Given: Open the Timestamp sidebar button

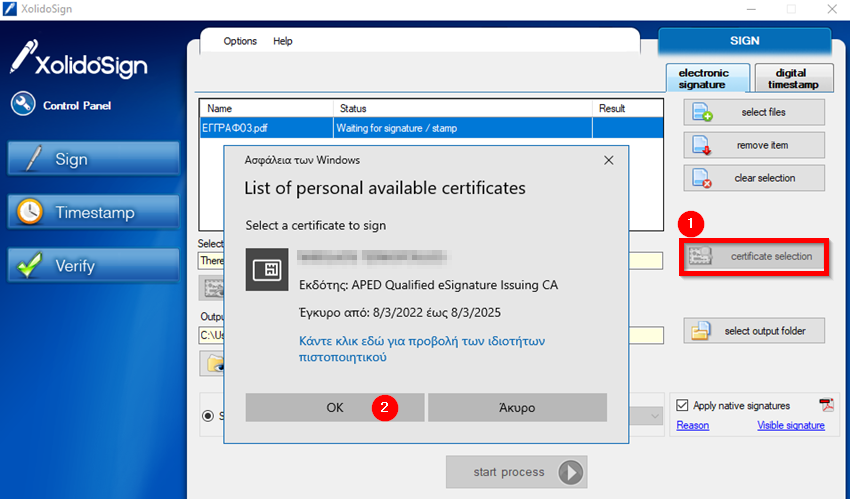Looking at the screenshot, I should (x=93, y=212).
